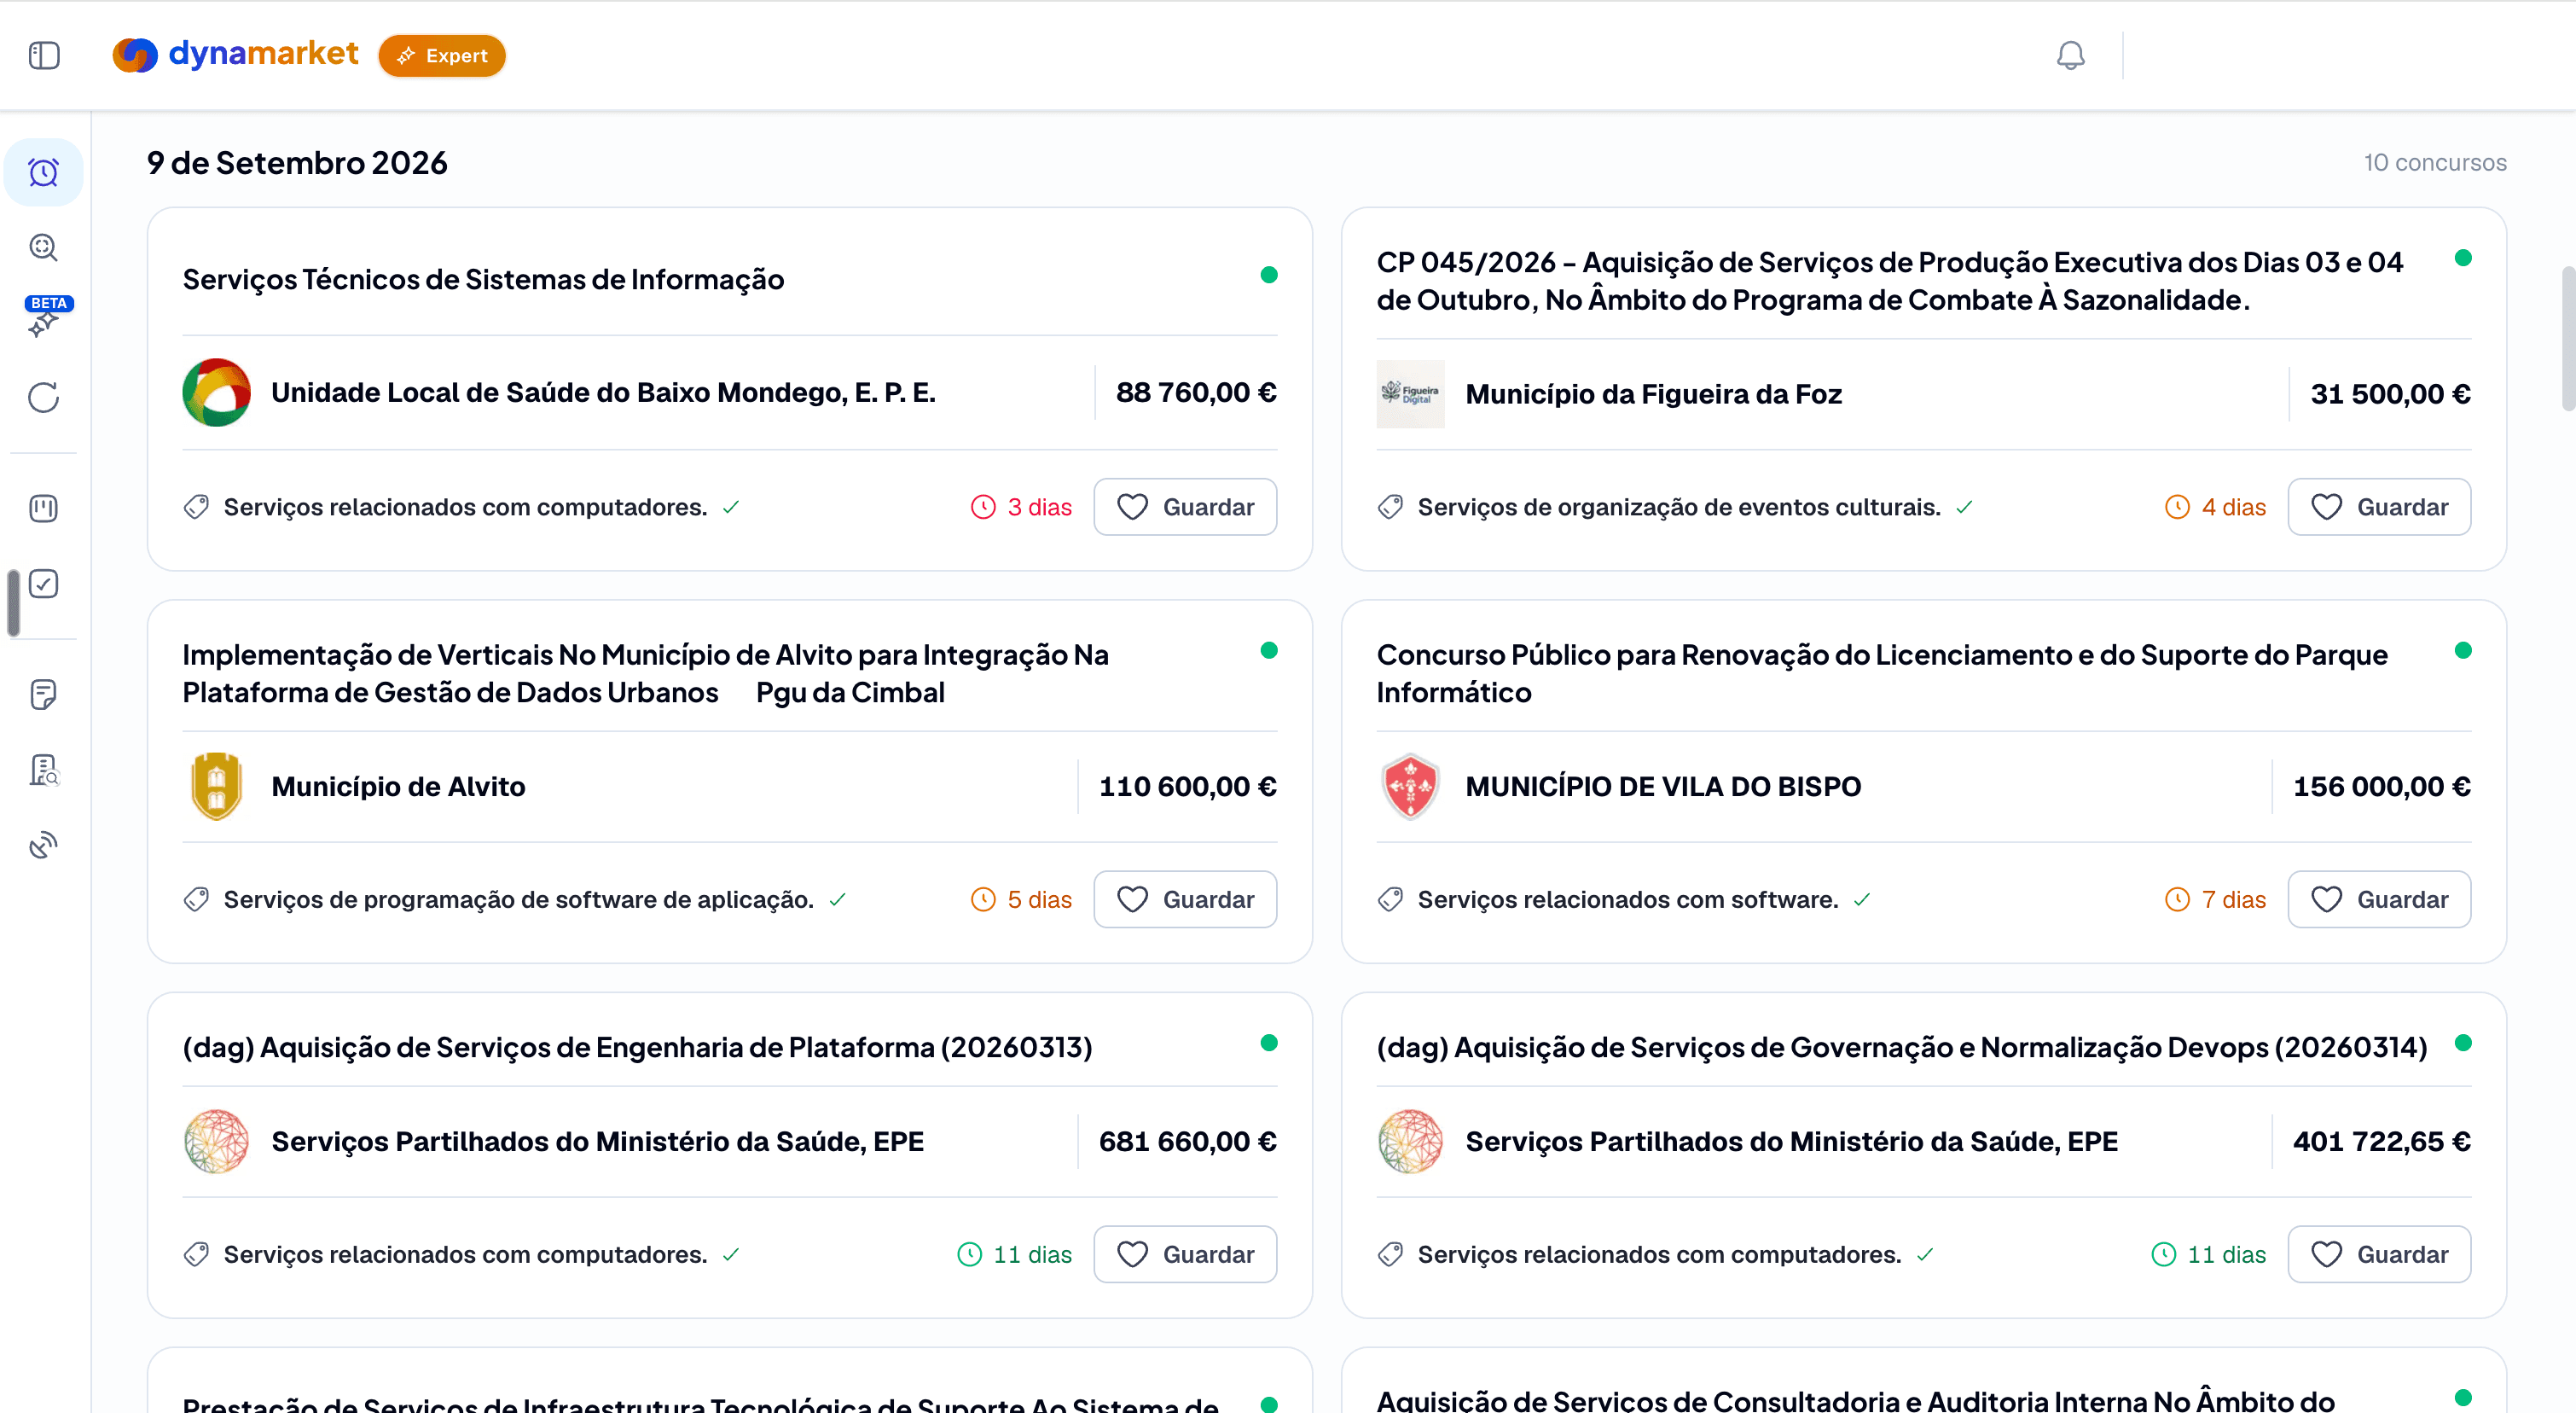Open the magnifier search sidebar icon
Screen dimensions: 2576x1413
pyautogui.click(x=43, y=247)
